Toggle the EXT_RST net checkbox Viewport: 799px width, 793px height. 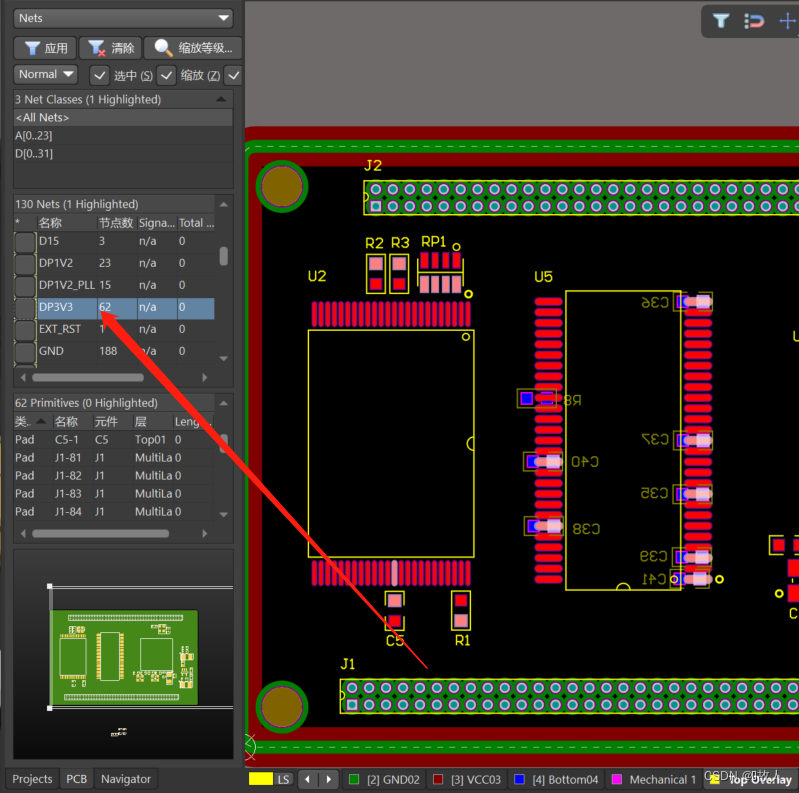[x=25, y=330]
